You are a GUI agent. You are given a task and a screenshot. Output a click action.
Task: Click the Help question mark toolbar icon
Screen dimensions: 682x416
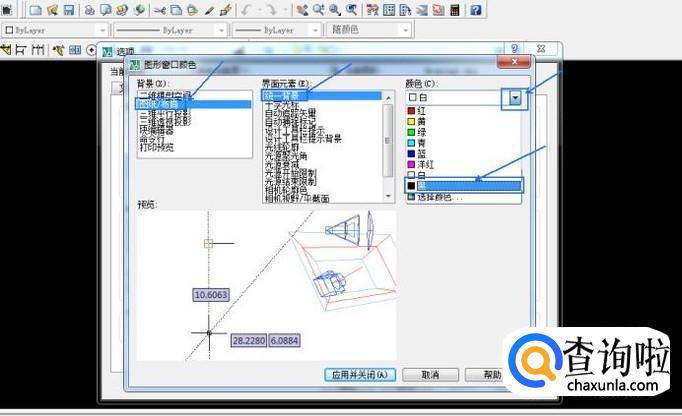pyautogui.click(x=476, y=10)
